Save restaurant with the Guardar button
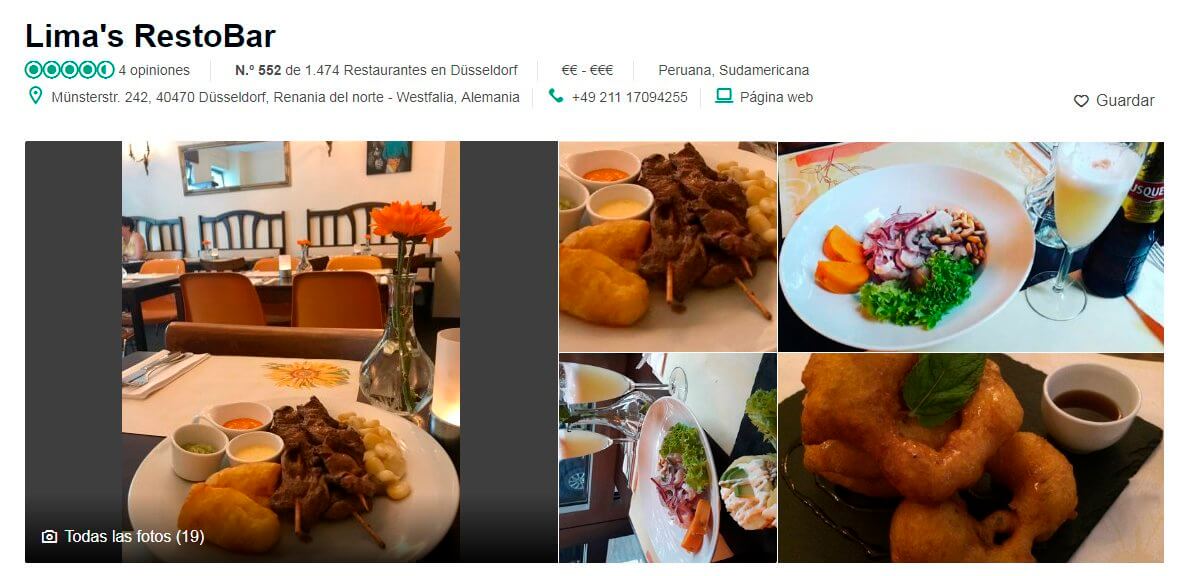 [1114, 101]
